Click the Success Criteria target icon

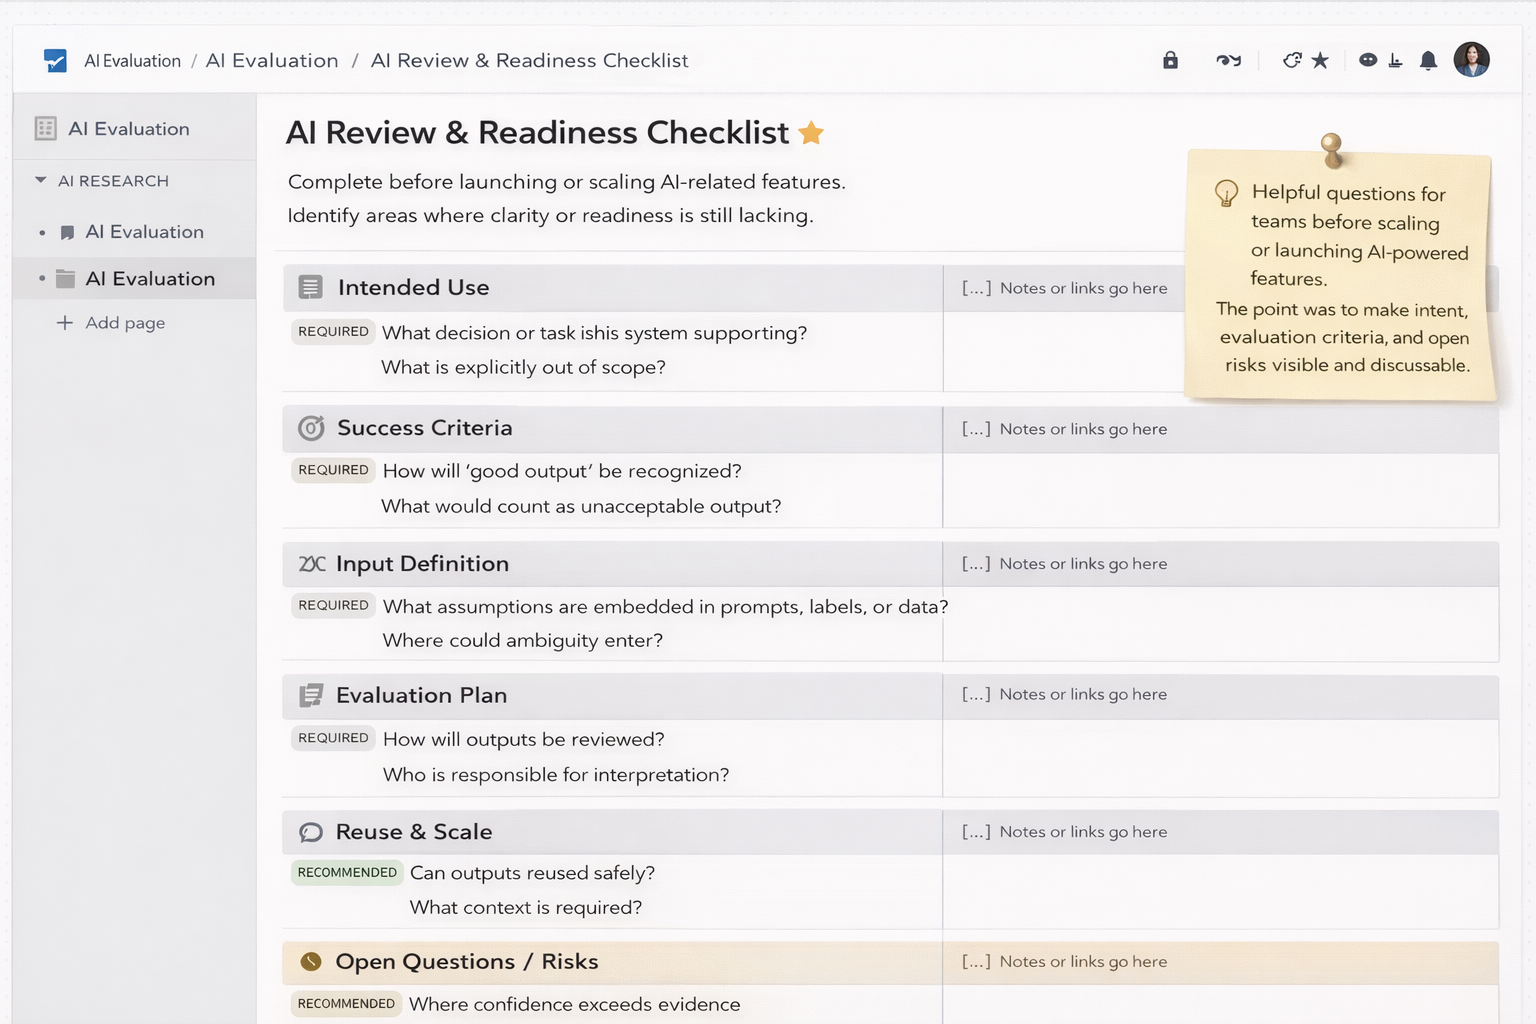pos(311,428)
